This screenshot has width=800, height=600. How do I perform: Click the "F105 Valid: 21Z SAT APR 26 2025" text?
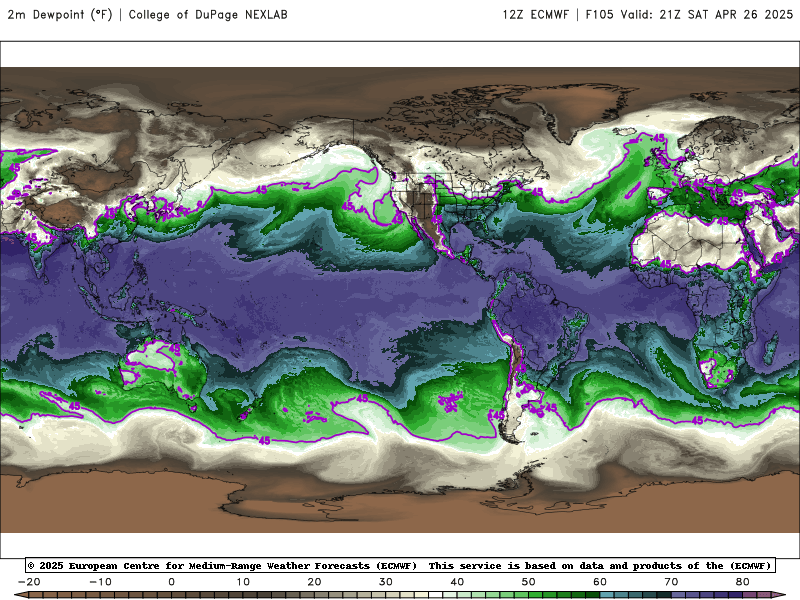(x=689, y=15)
